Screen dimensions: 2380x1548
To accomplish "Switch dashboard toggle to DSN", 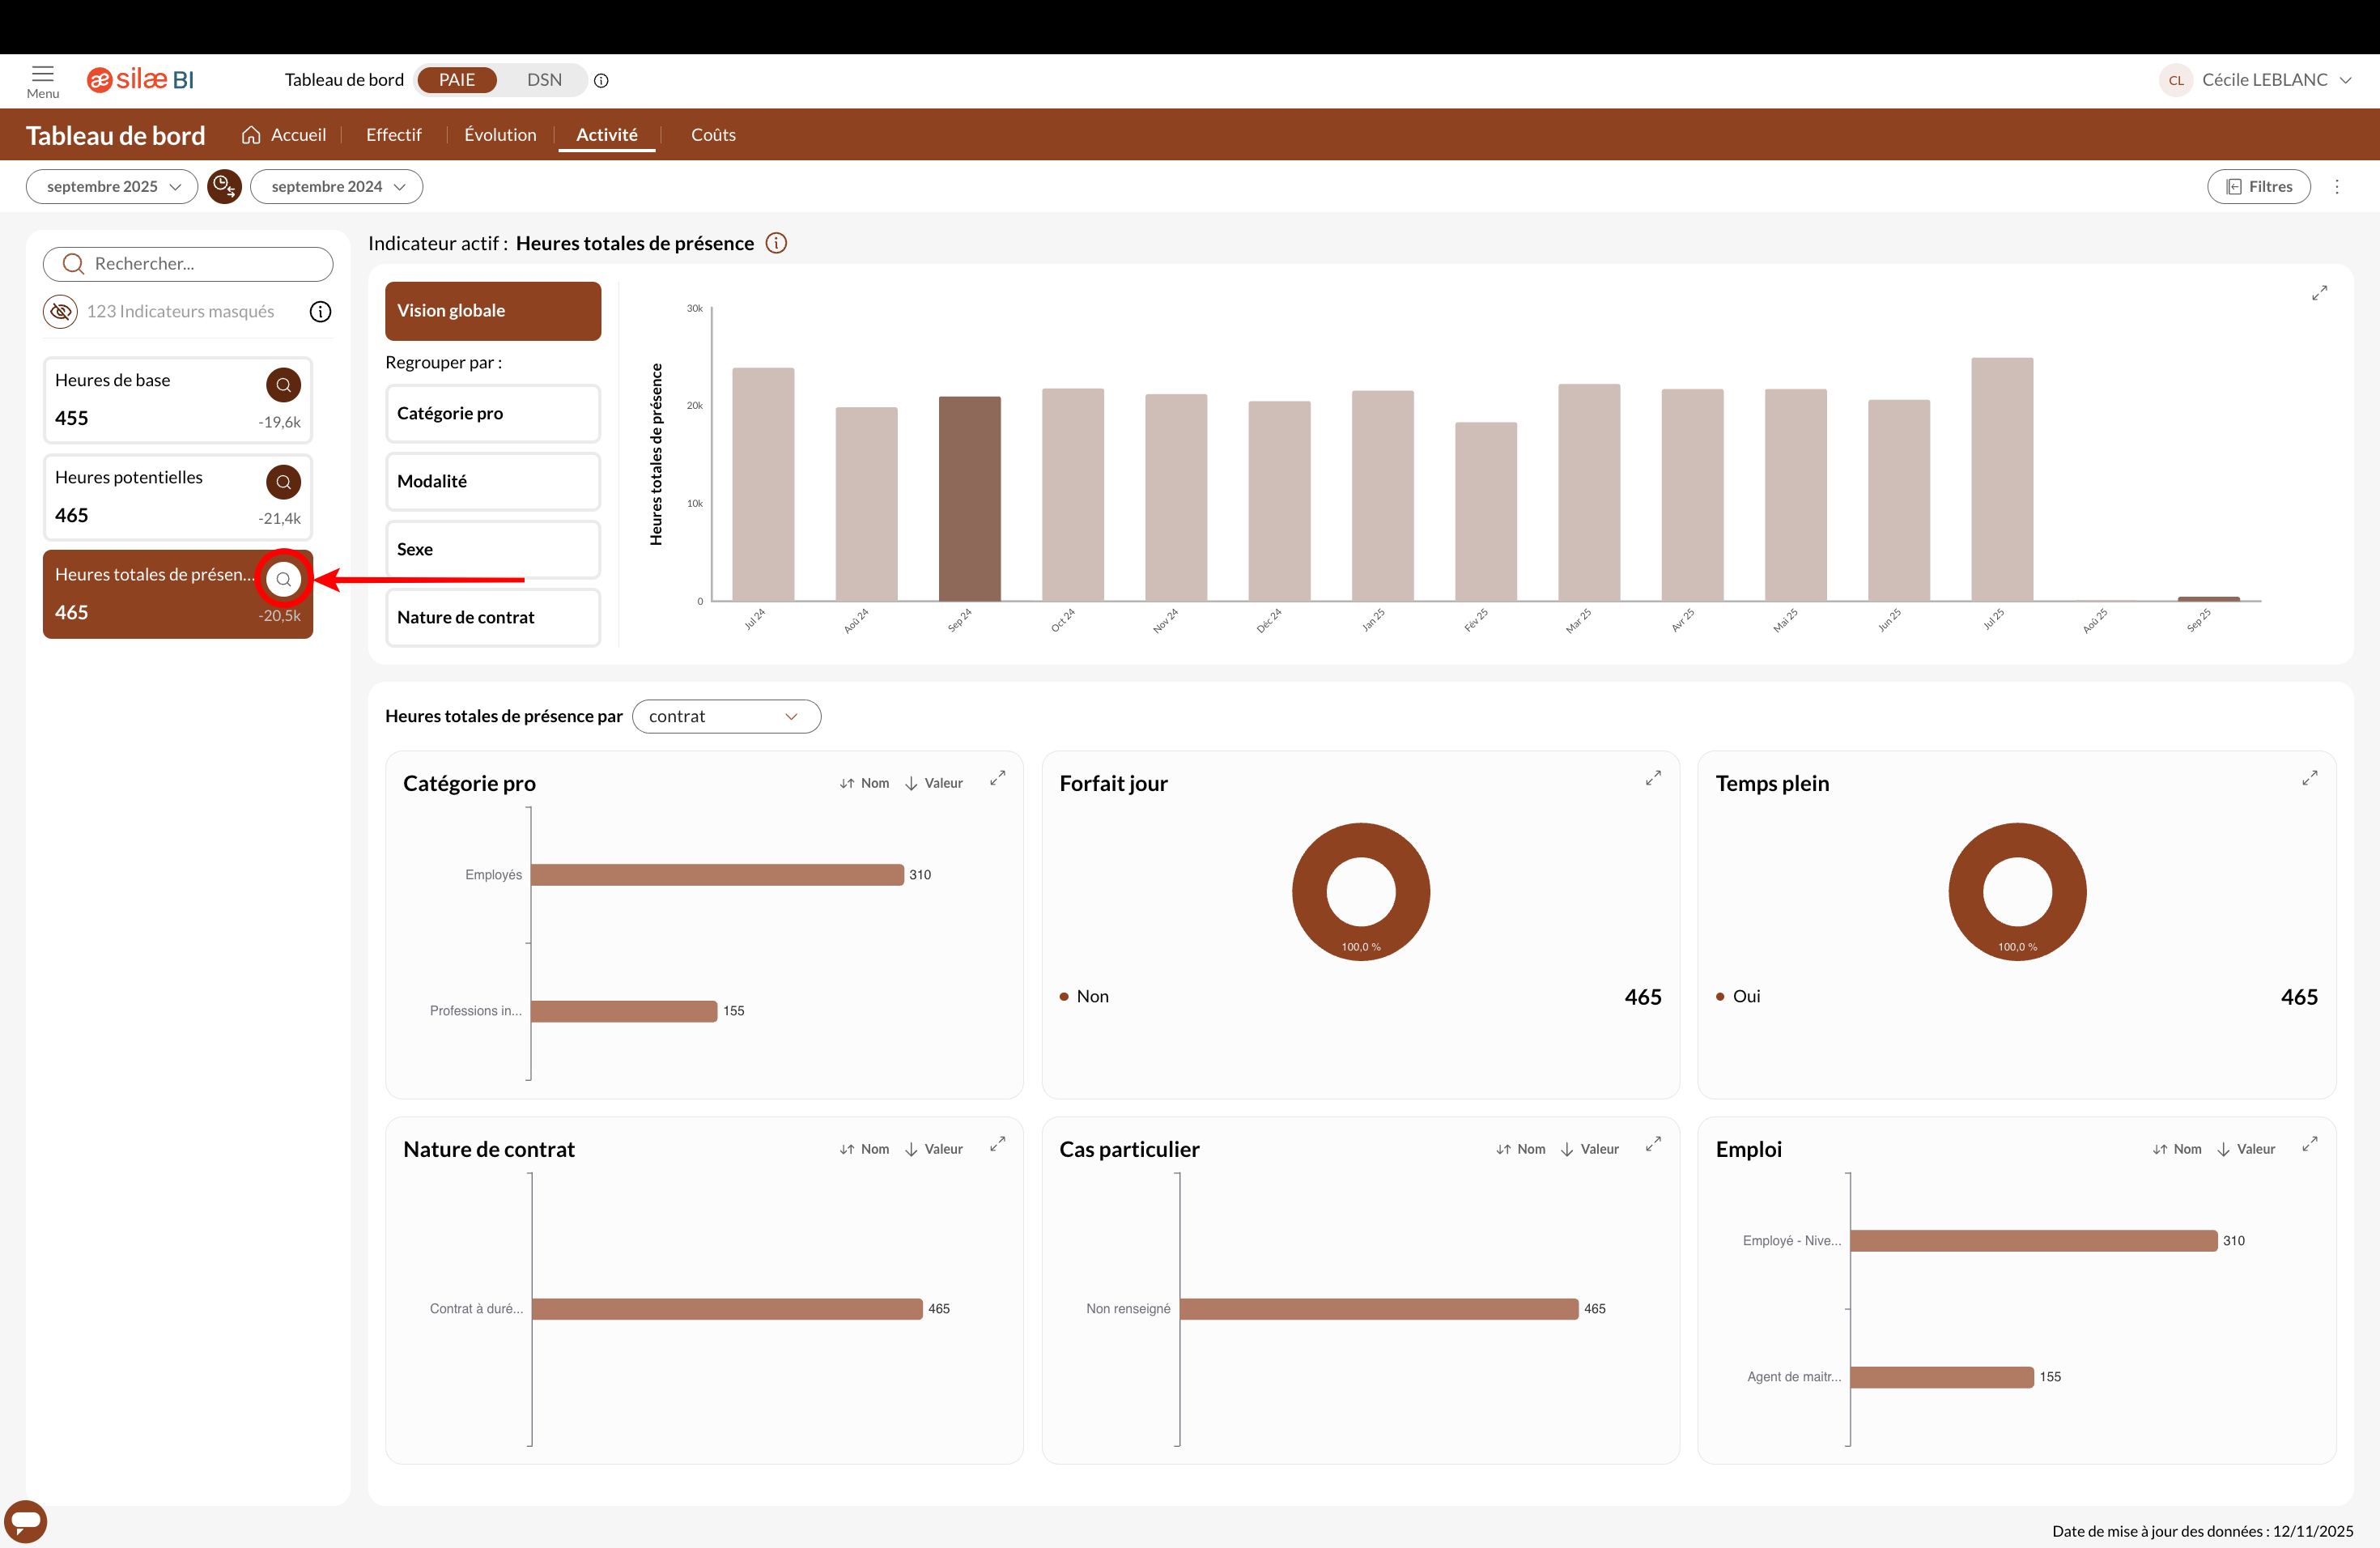I will click(x=544, y=80).
